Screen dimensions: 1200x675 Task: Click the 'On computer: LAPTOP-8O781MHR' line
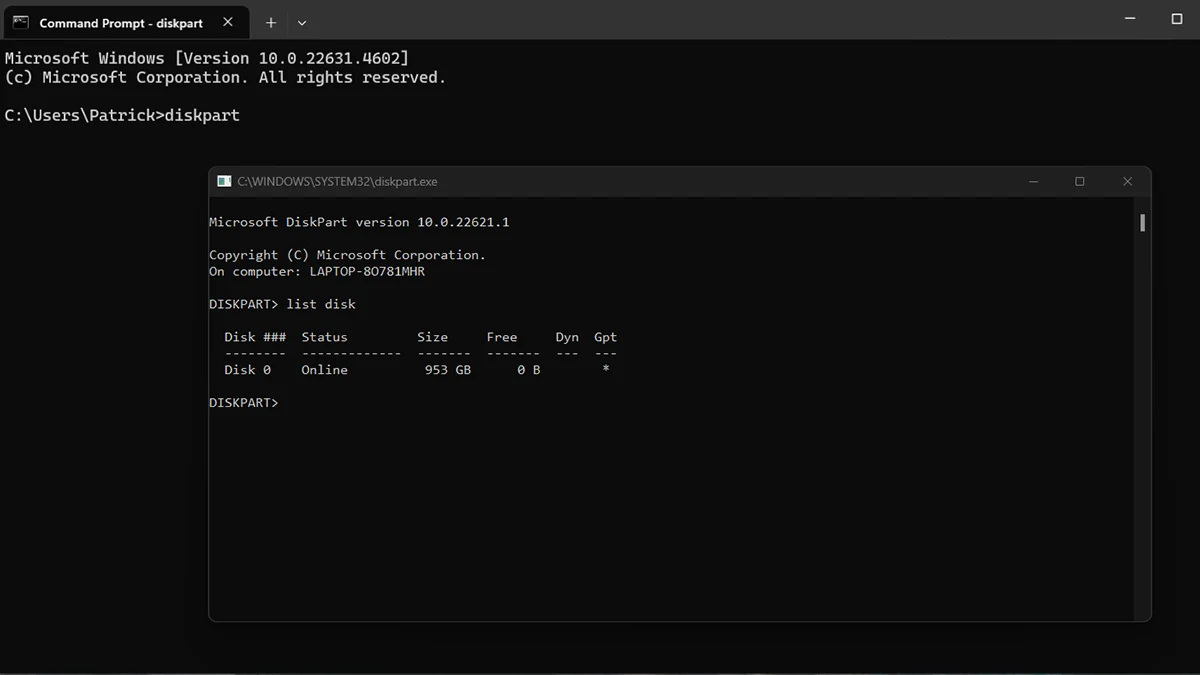(317, 271)
